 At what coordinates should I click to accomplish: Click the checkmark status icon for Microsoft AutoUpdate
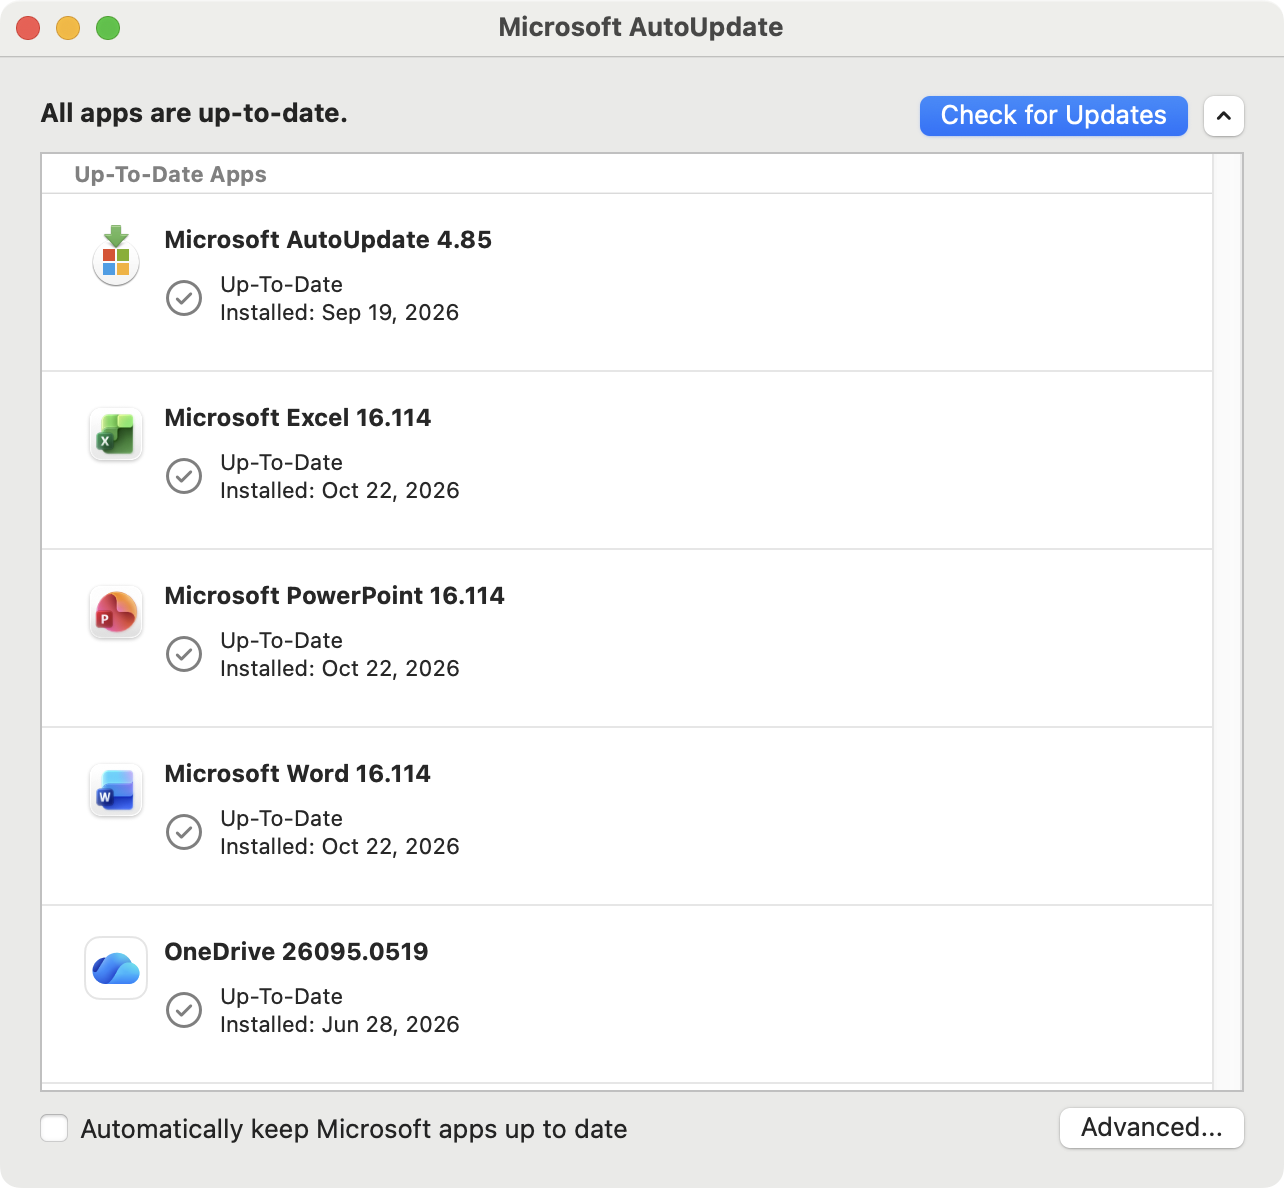pos(184,298)
